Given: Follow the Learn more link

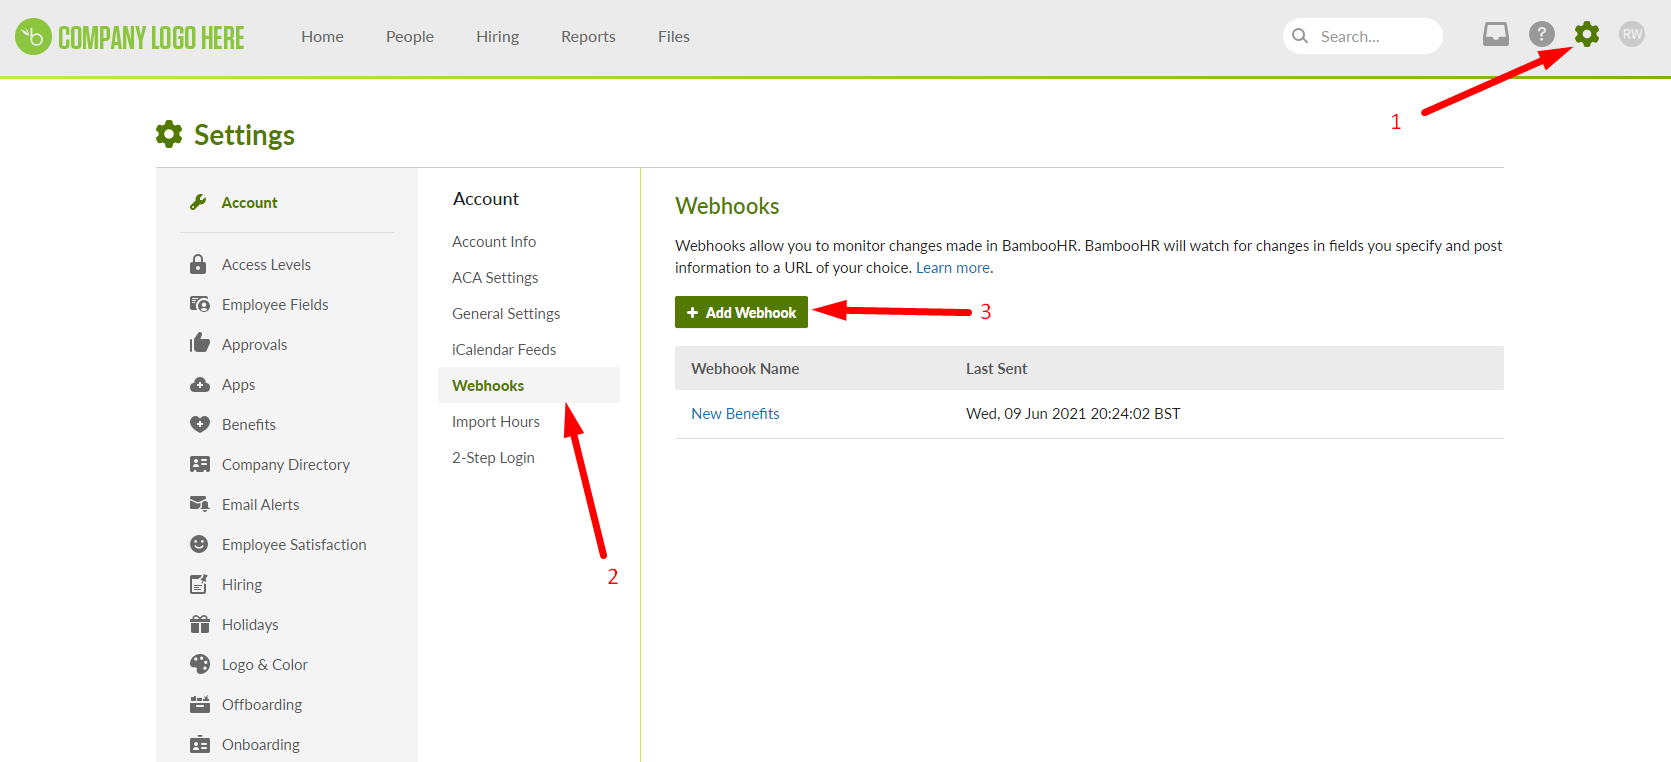Looking at the screenshot, I should coord(953,267).
